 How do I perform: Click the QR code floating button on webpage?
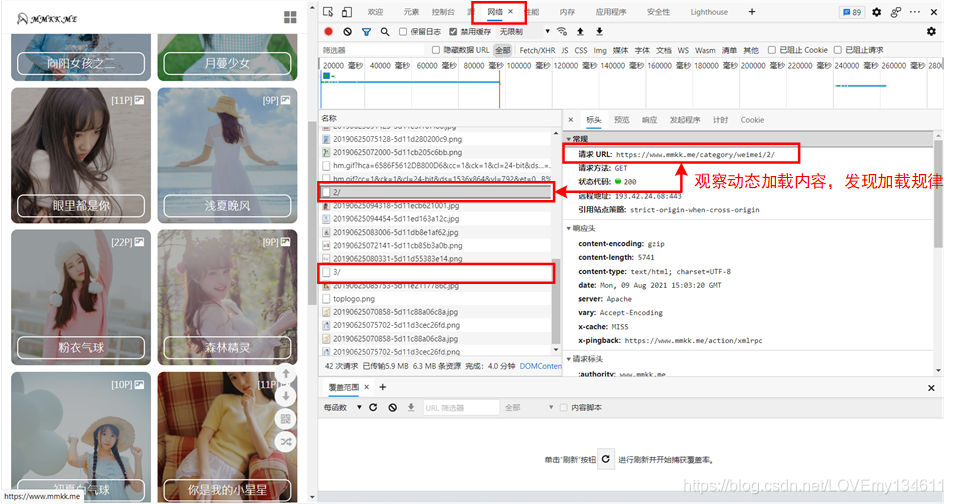tap(286, 419)
